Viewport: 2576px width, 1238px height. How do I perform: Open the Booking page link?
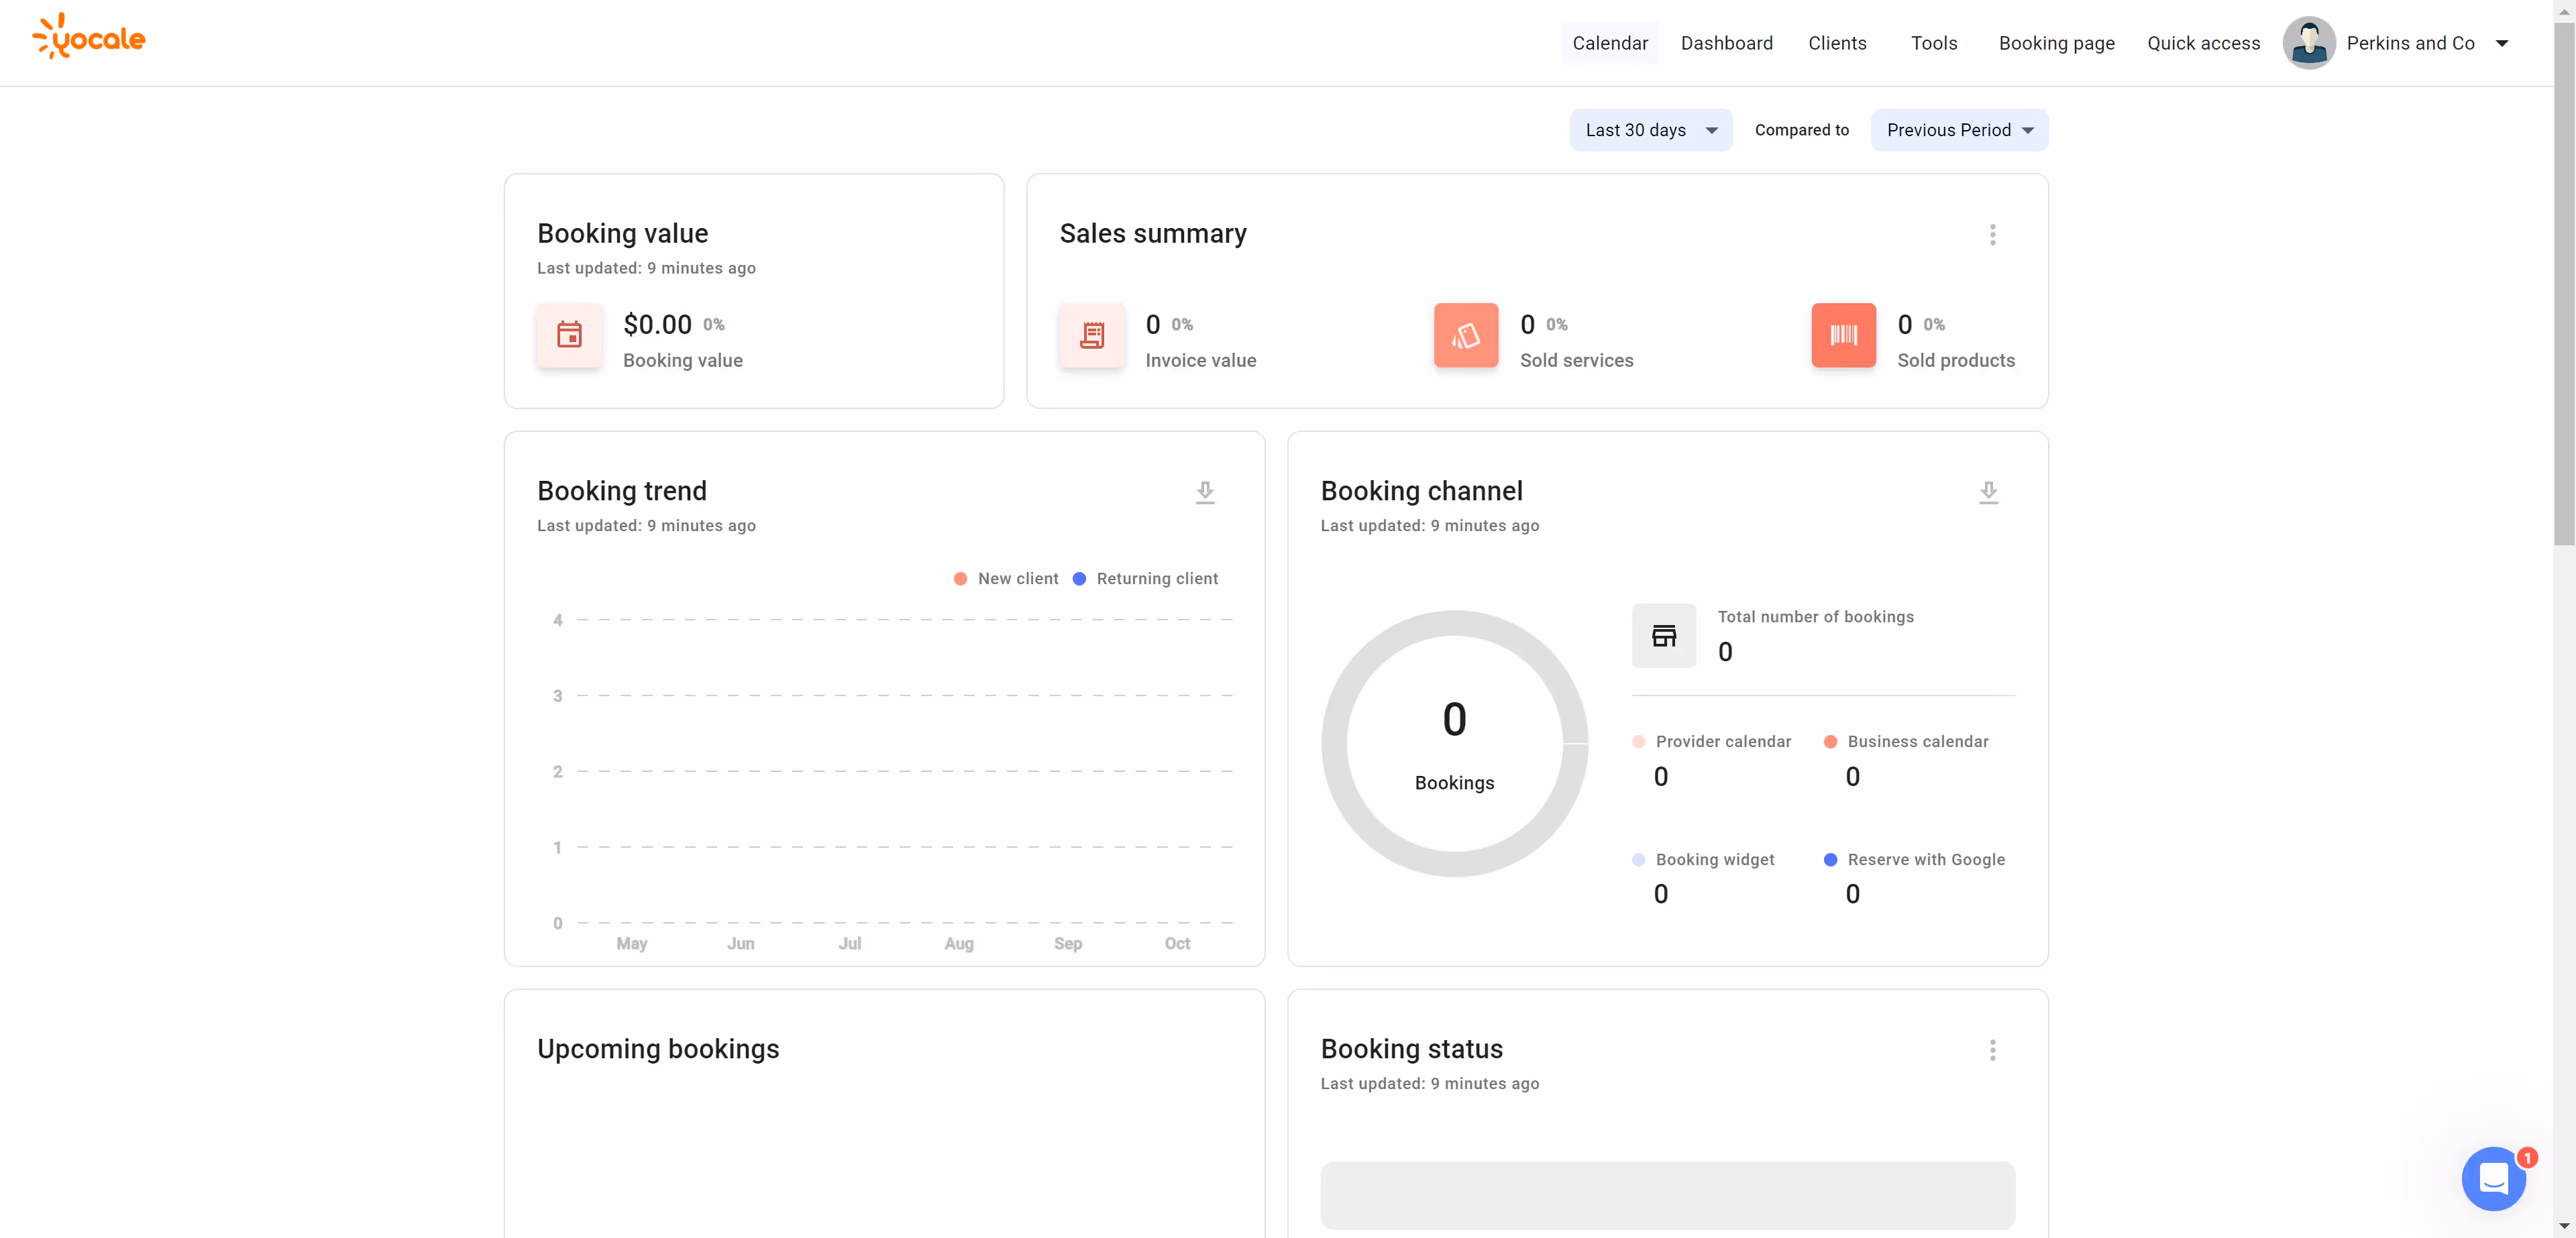coord(2056,43)
